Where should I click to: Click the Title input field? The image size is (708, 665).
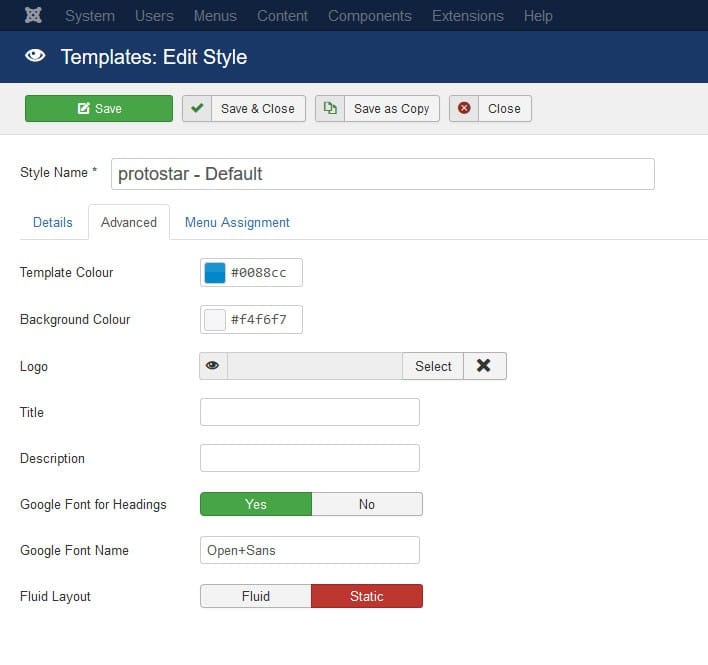310,412
